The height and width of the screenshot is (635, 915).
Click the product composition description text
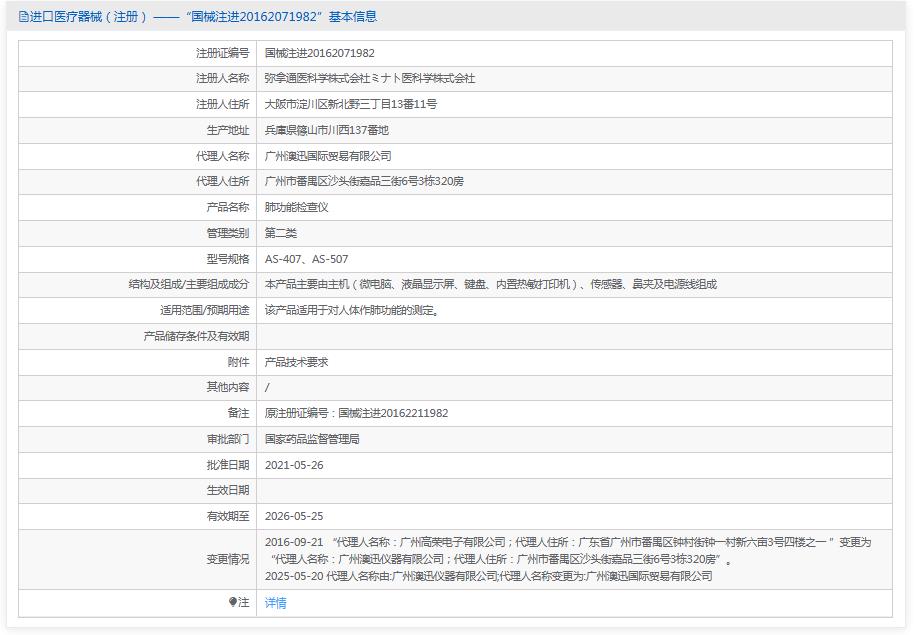[490, 284]
